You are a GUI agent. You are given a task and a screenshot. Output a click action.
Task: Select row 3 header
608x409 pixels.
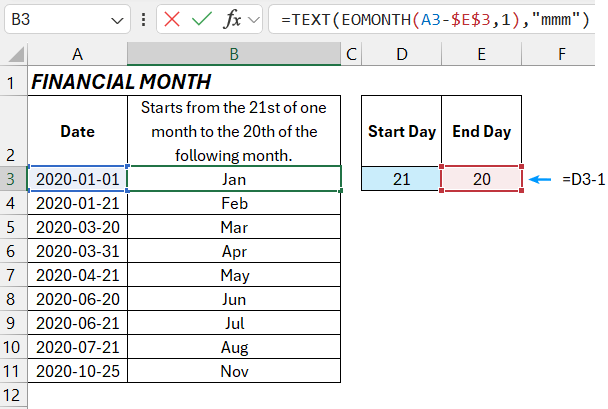pyautogui.click(x=14, y=180)
